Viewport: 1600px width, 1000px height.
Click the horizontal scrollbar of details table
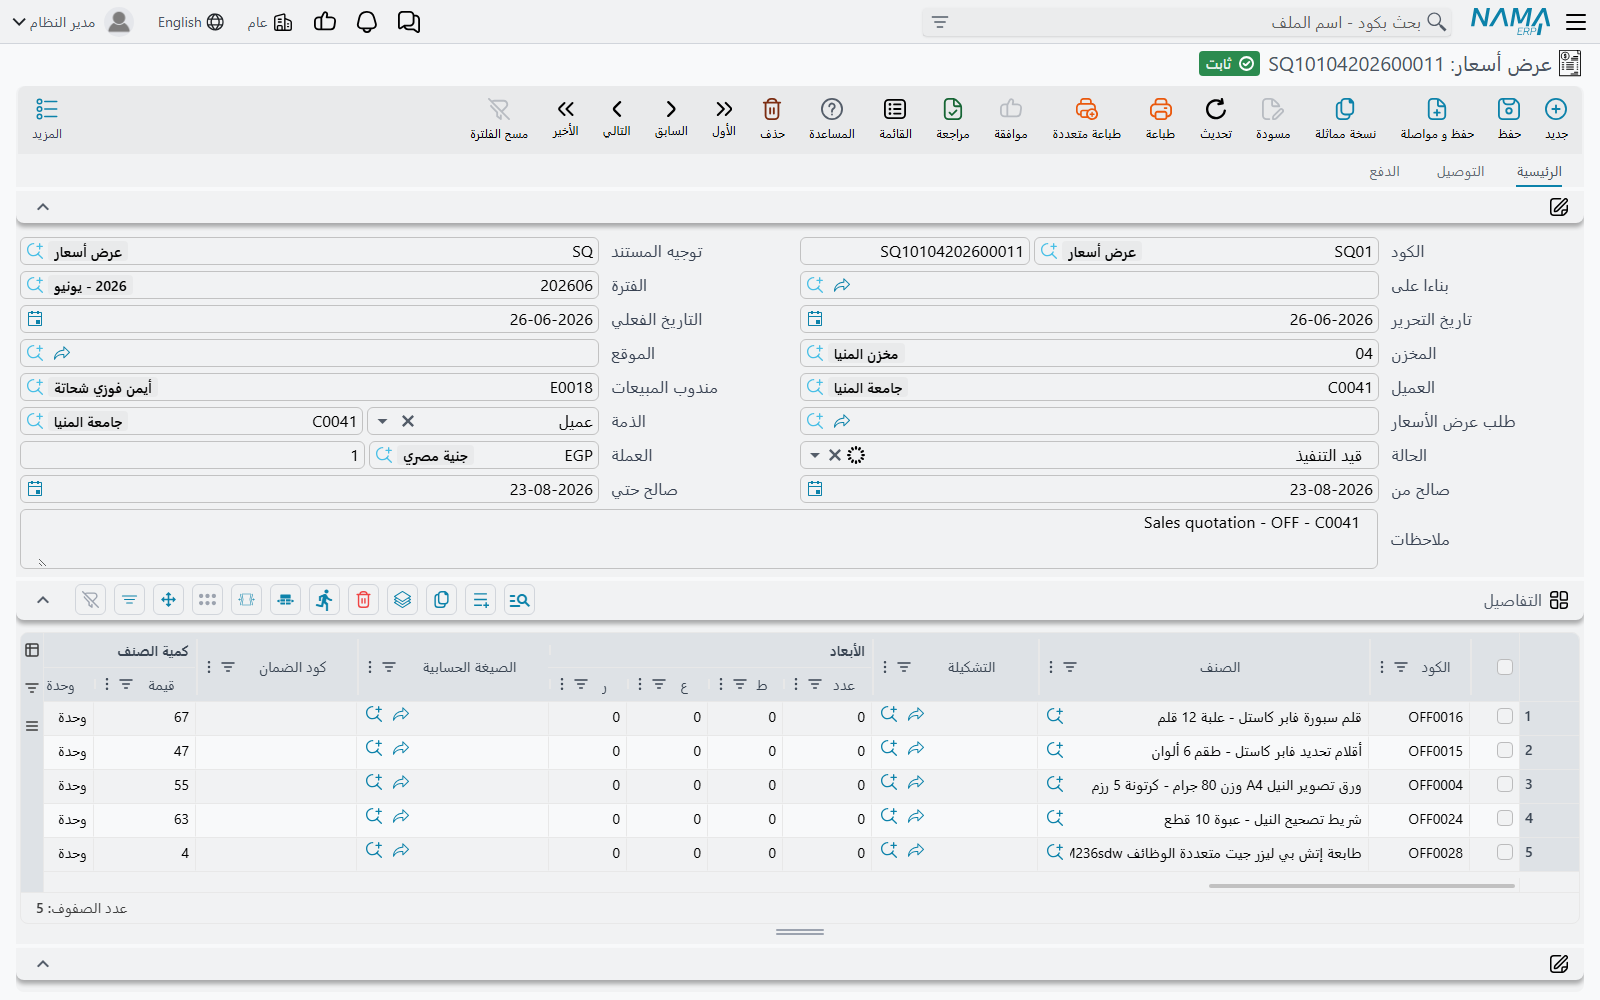(1361, 885)
